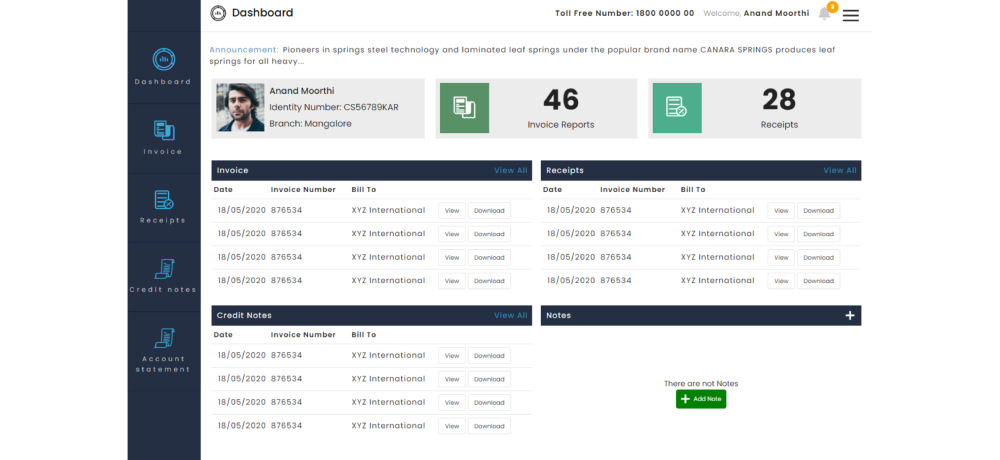The height and width of the screenshot is (460, 1000).
Task: Click the green Receipts card icon
Action: (x=677, y=108)
